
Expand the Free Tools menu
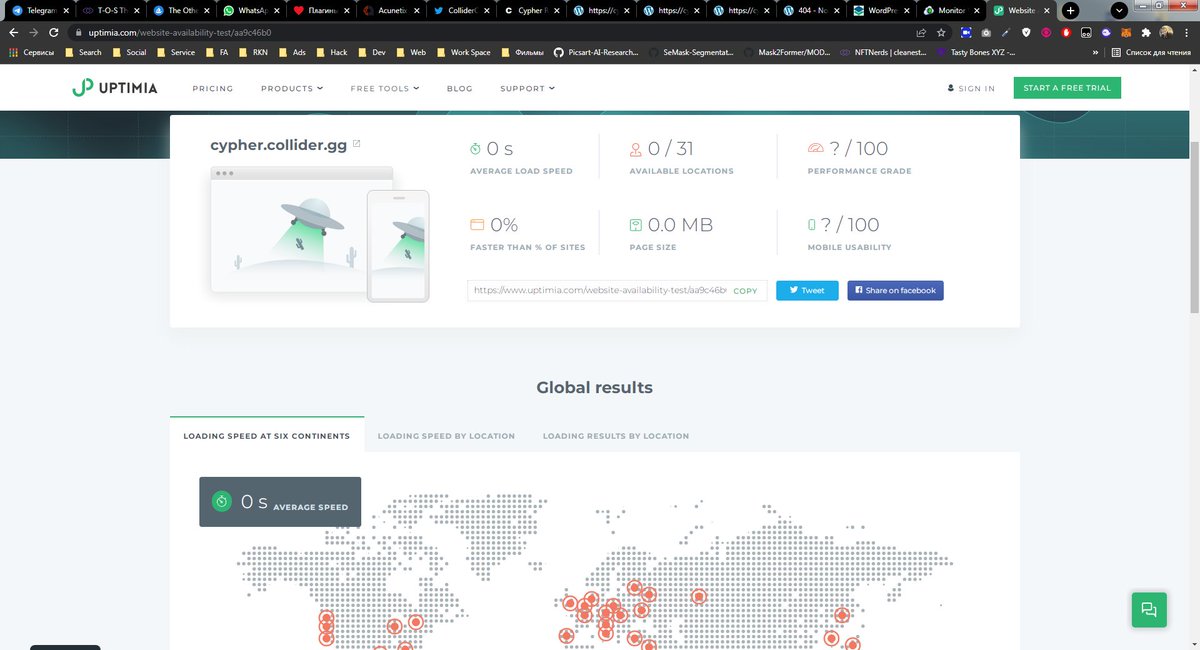point(385,88)
